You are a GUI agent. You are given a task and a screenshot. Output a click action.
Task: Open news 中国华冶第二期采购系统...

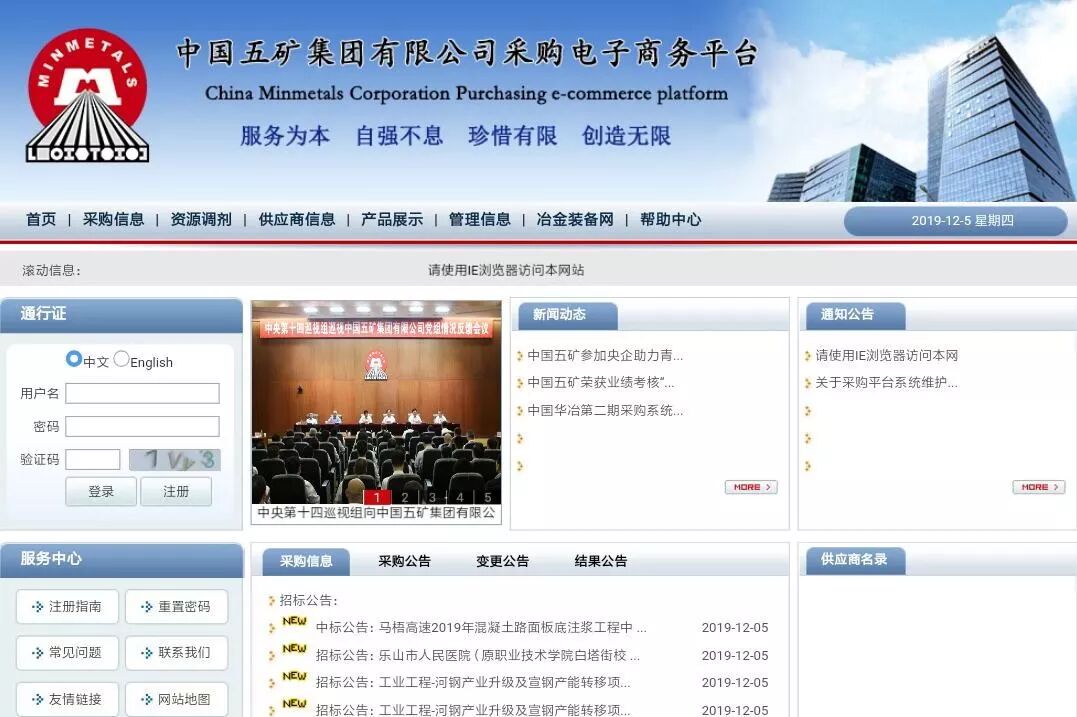pos(605,411)
